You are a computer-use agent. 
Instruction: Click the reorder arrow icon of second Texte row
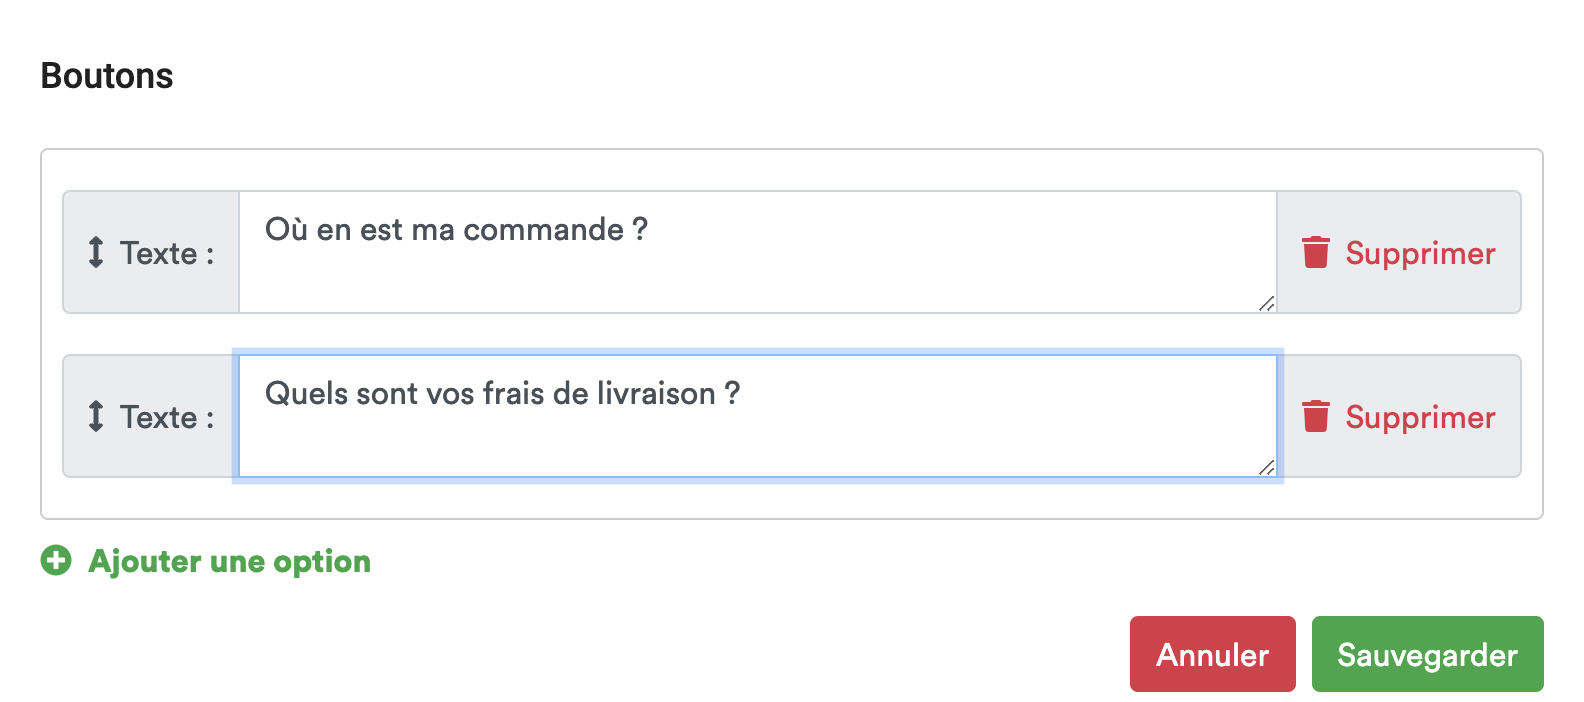click(96, 416)
